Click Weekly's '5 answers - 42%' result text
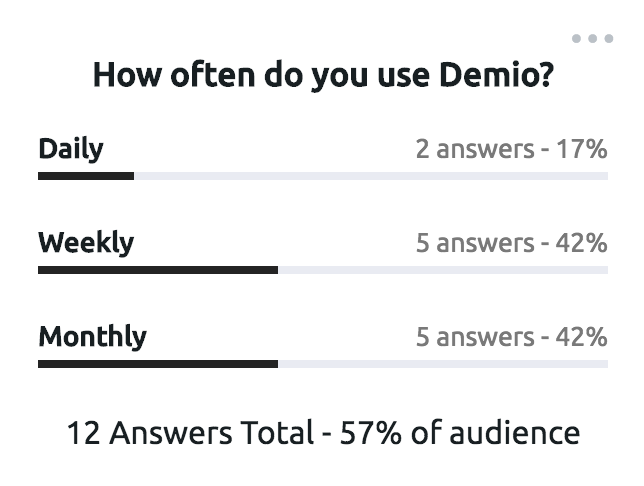This screenshot has height=486, width=644. coord(511,243)
